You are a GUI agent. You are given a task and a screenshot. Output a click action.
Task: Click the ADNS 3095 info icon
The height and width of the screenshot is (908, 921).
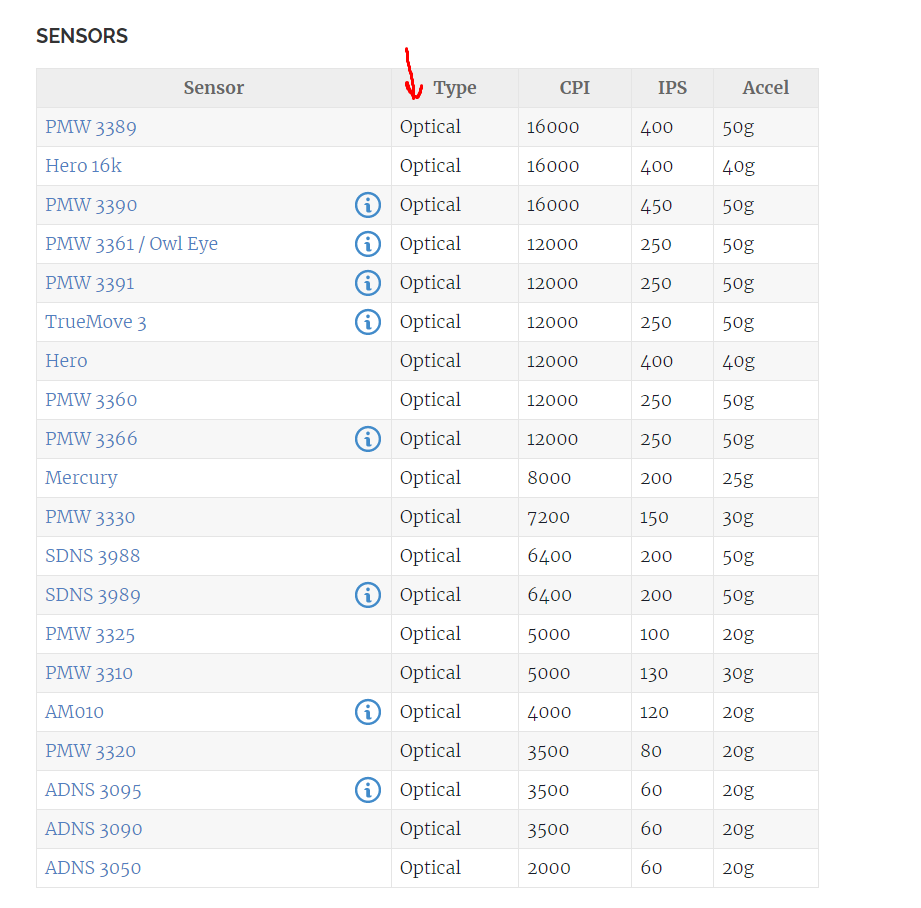[x=368, y=790]
